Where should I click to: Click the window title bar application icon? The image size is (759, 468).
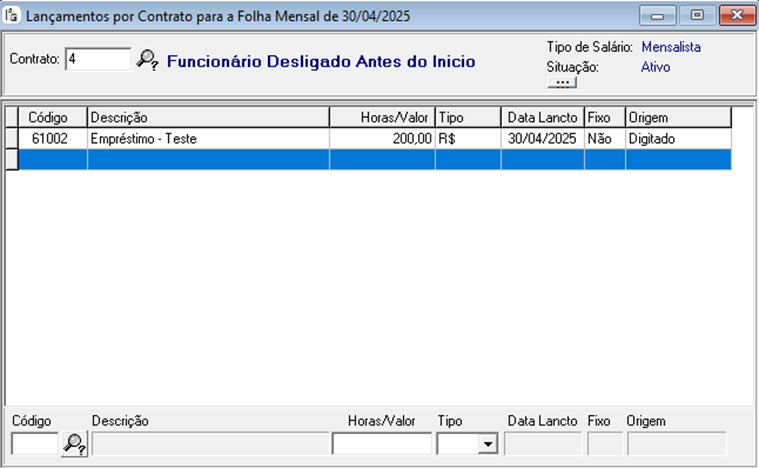[13, 16]
